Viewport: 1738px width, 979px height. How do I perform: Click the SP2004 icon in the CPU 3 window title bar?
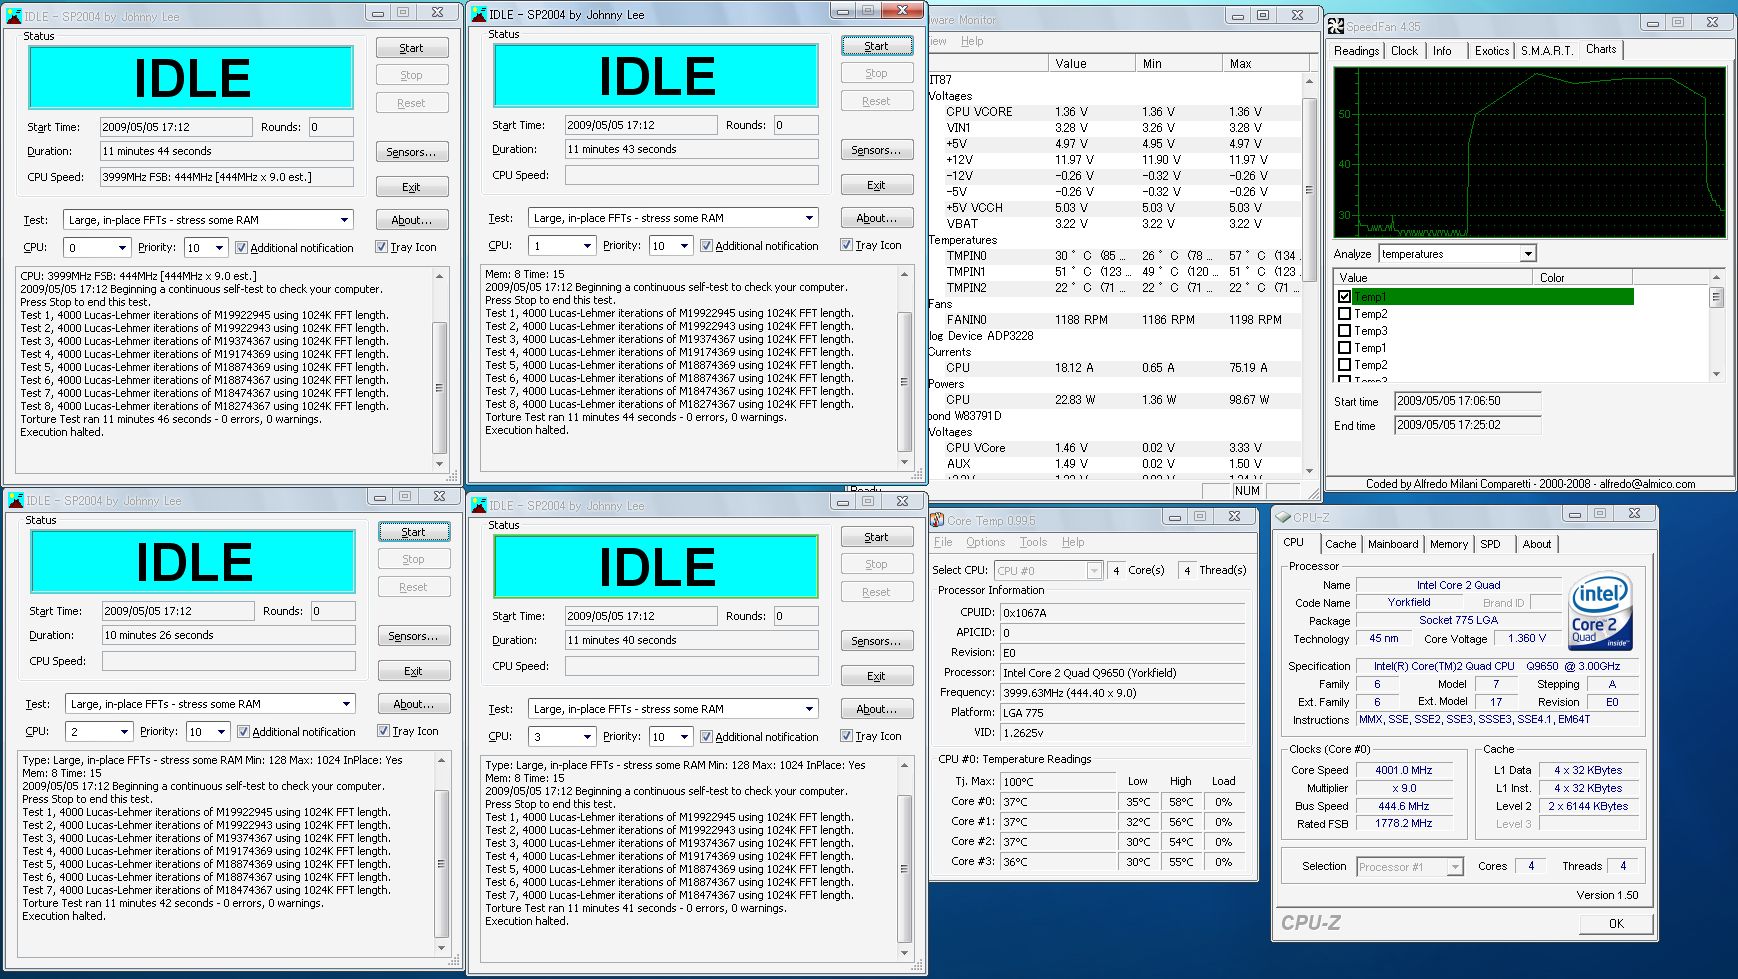pyautogui.click(x=478, y=505)
